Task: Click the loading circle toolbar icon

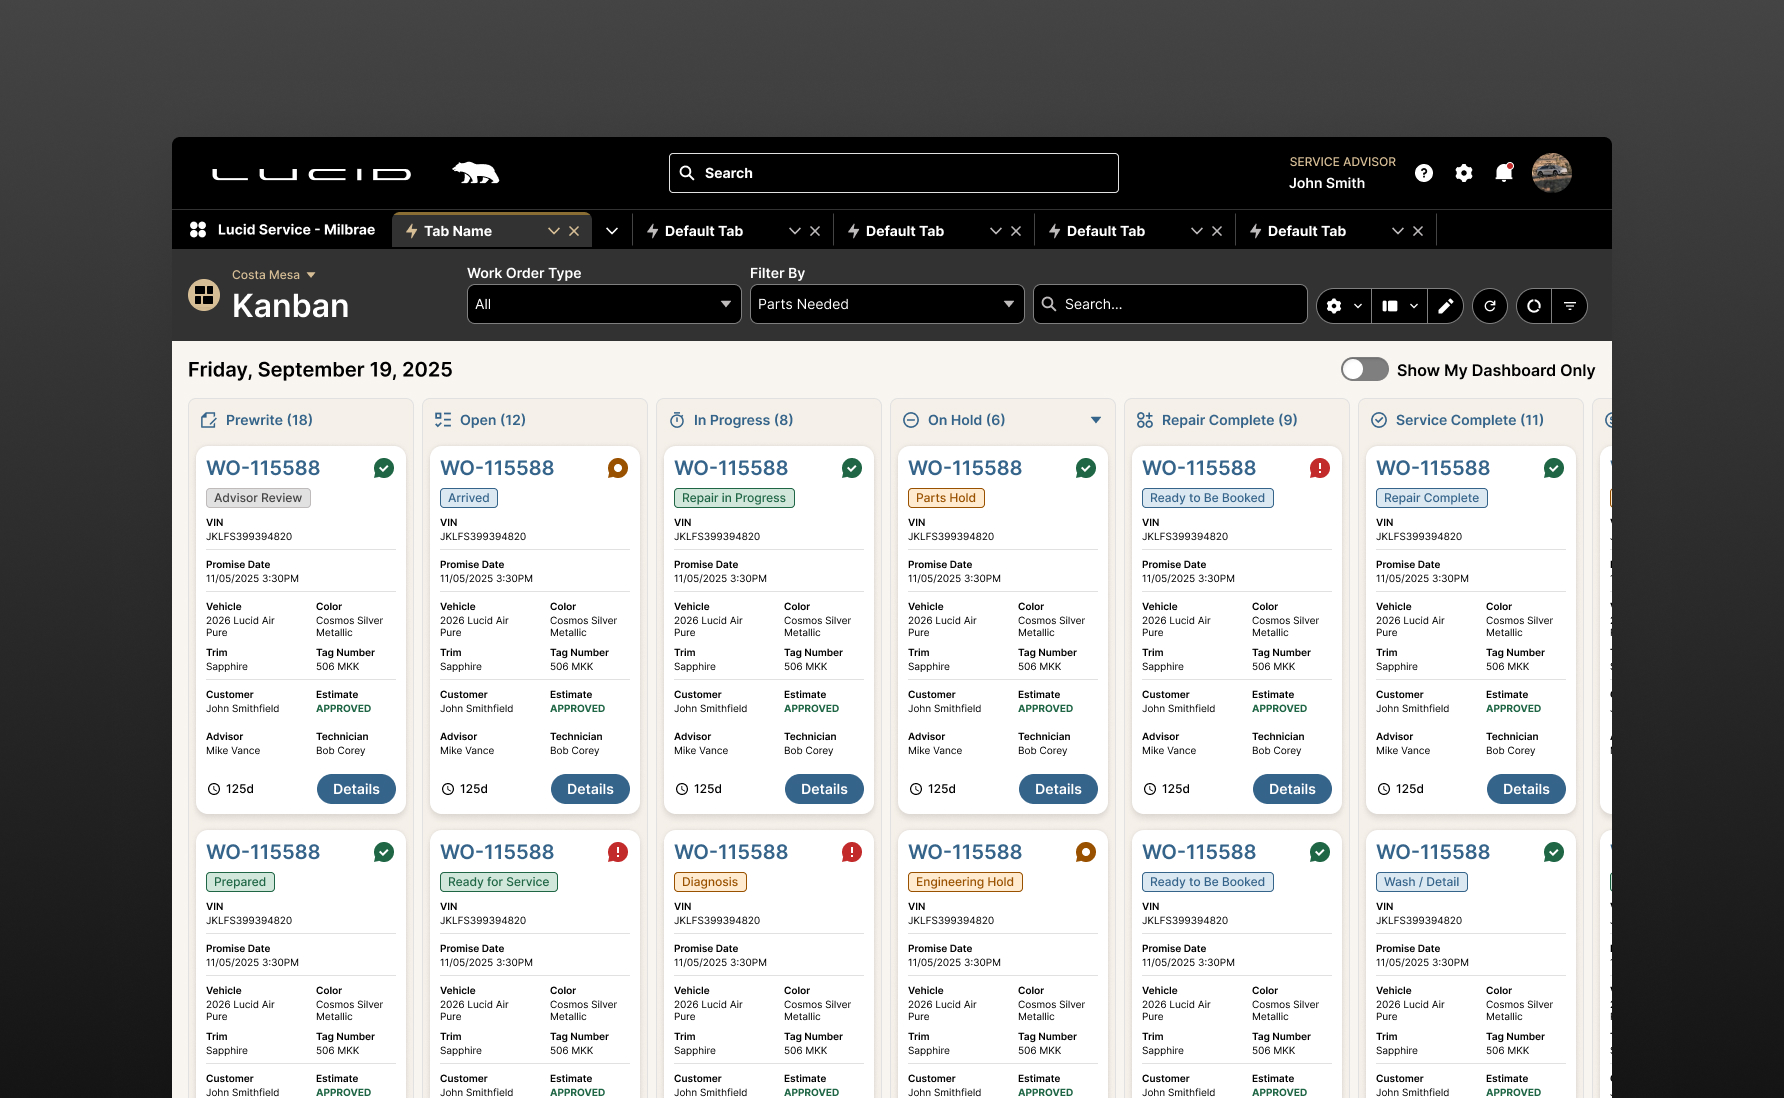Action: coord(1534,306)
